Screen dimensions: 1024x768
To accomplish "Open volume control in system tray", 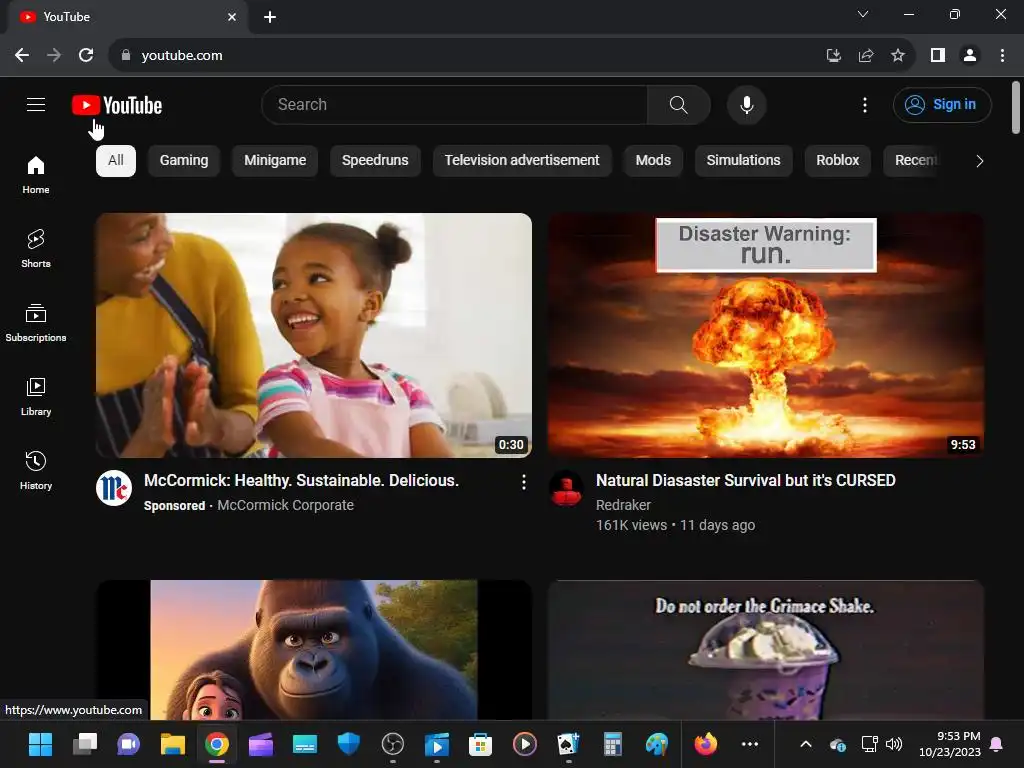I will [894, 744].
